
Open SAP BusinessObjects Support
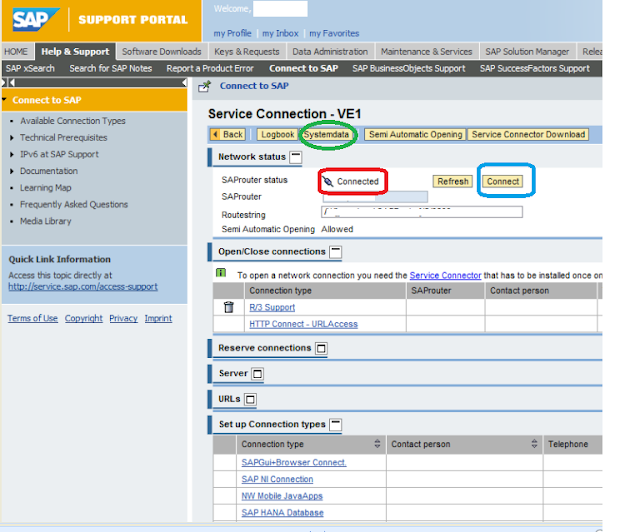[409, 68]
